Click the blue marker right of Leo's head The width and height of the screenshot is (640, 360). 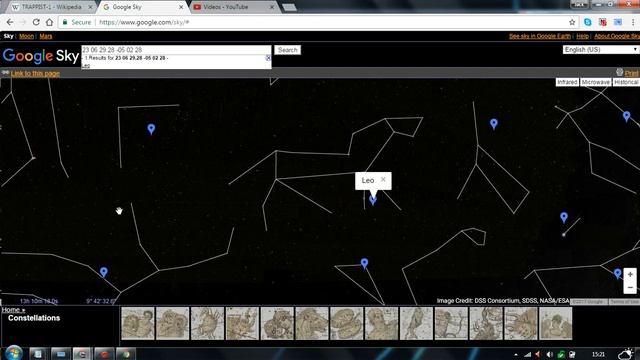(x=493, y=124)
